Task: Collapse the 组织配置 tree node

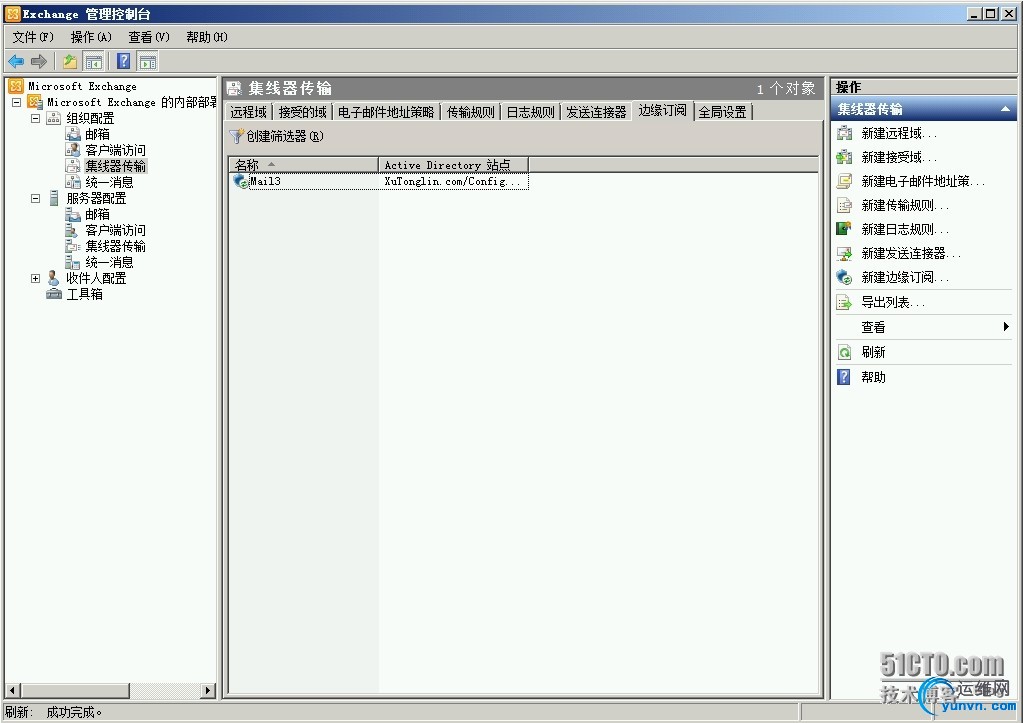Action: pos(35,118)
